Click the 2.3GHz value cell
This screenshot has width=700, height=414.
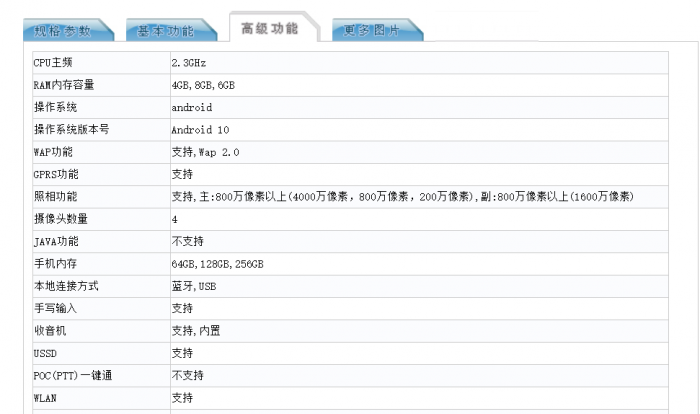point(189,63)
